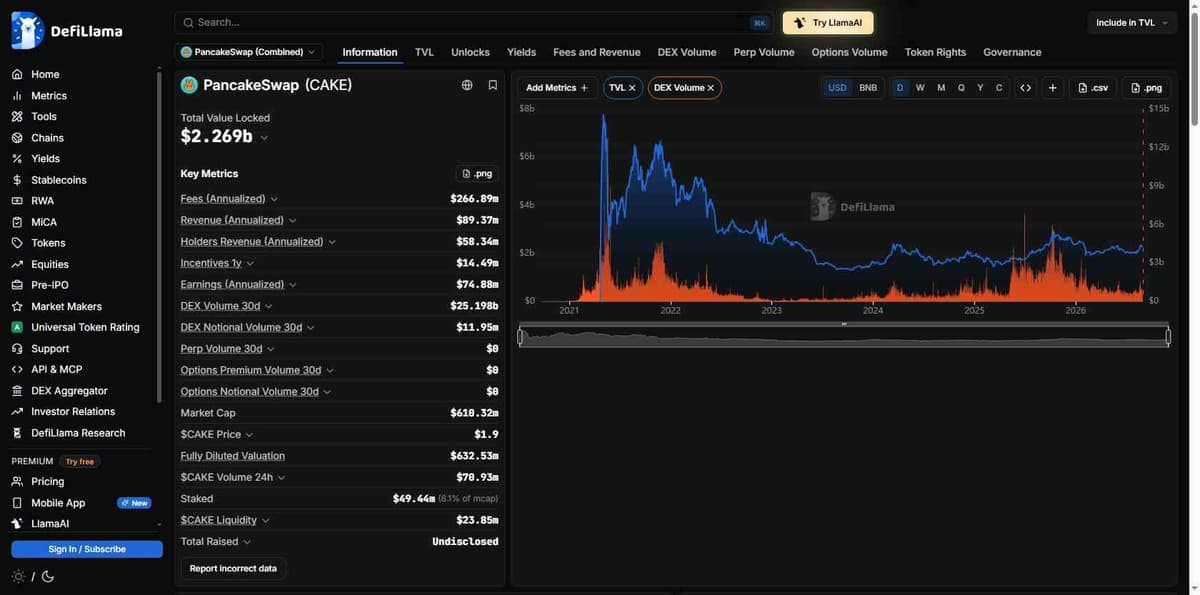Screen dimensions: 1200x595
Task: Open Equities sidebar item
Action: (x=50, y=265)
